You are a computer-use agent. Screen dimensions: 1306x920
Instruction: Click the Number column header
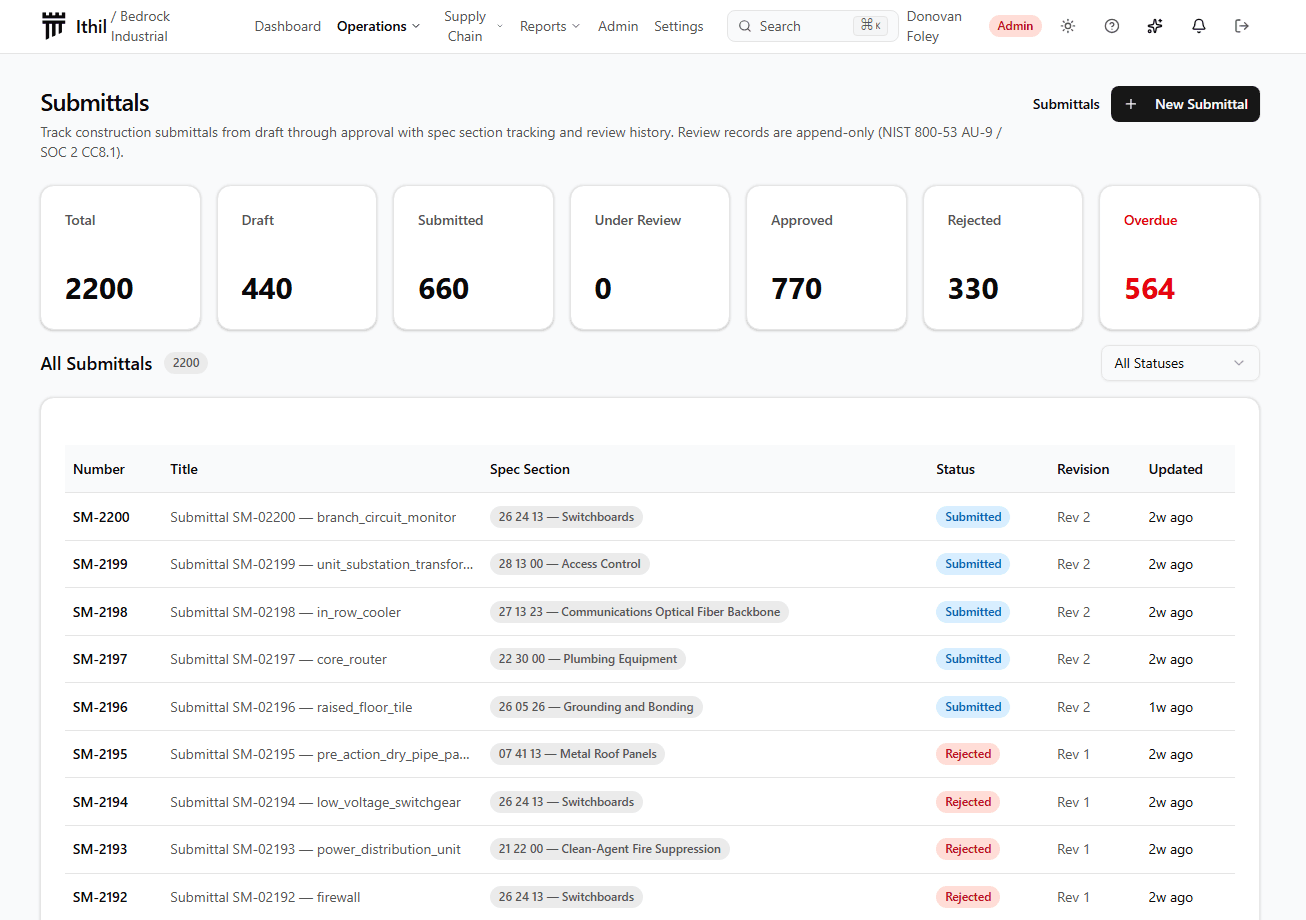[x=99, y=469]
